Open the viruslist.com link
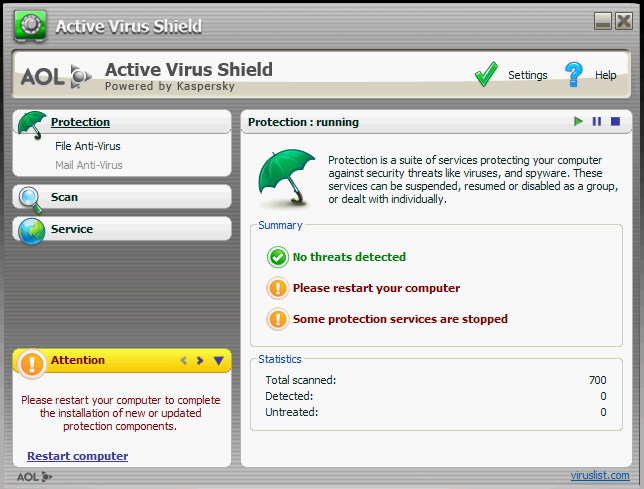This screenshot has width=644, height=489. click(x=600, y=475)
